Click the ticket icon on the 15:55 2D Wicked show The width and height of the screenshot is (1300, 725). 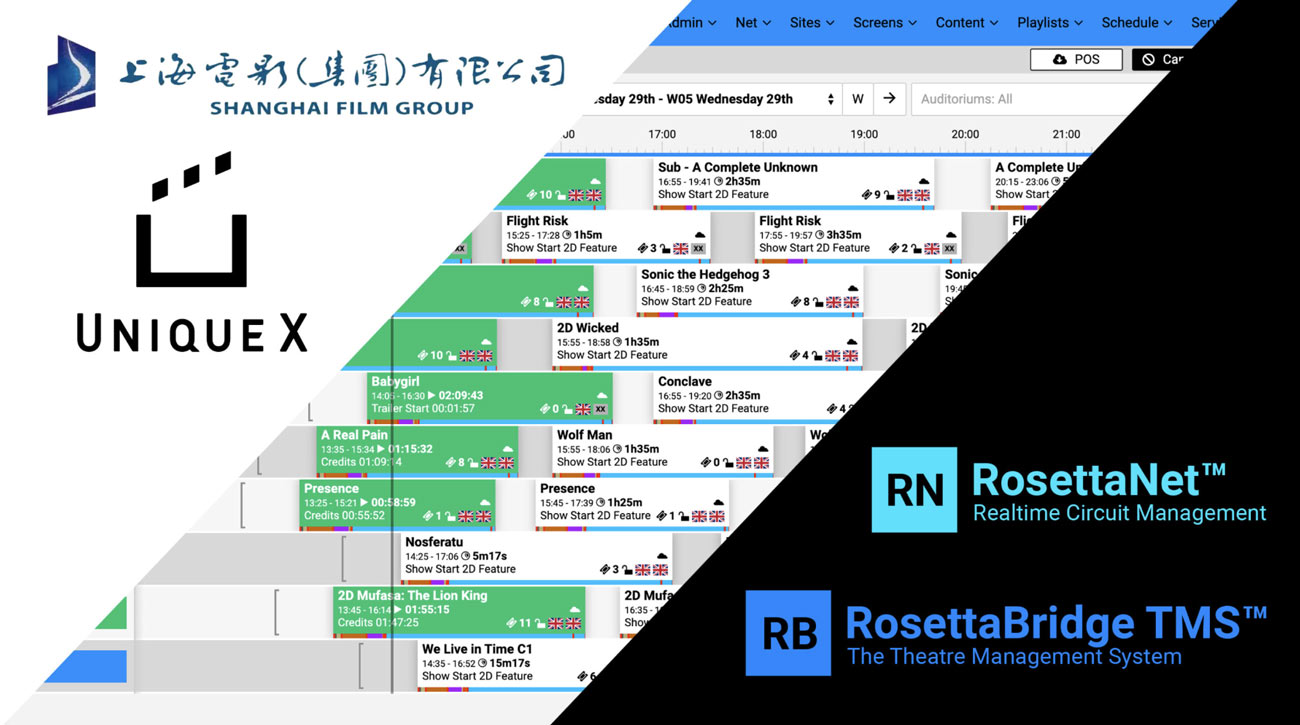[796, 356]
